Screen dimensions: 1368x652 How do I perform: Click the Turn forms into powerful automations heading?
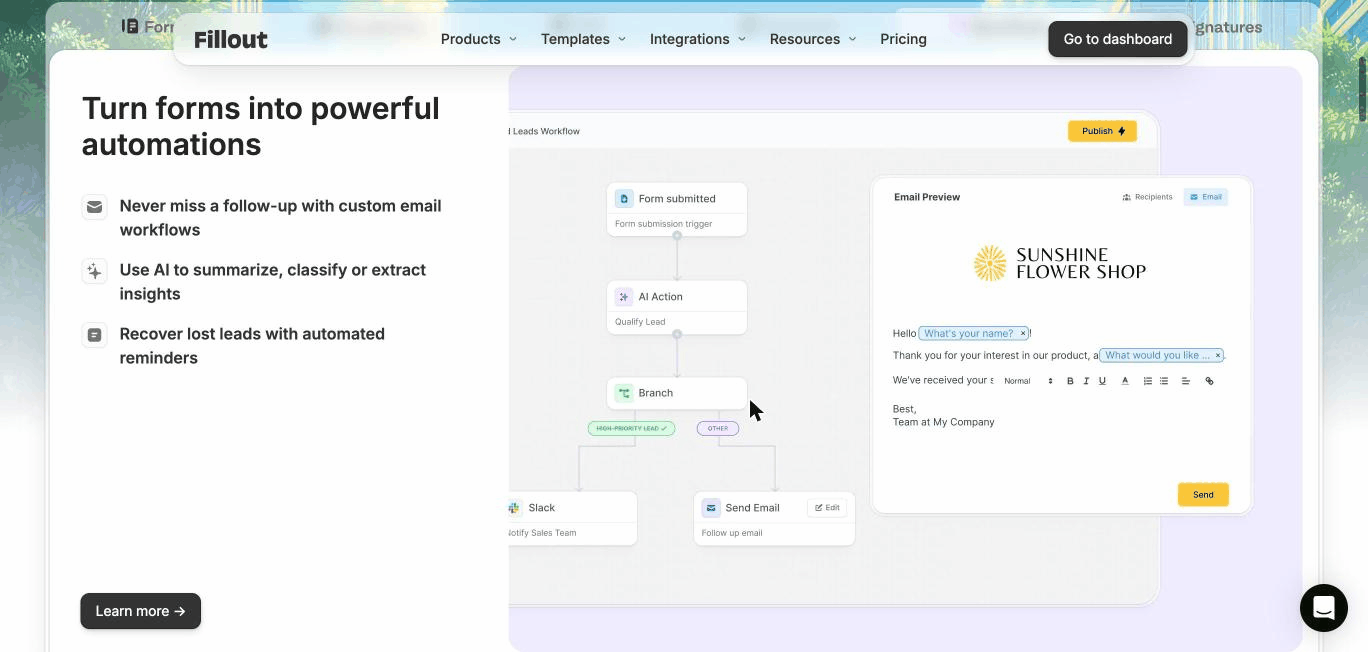[261, 126]
